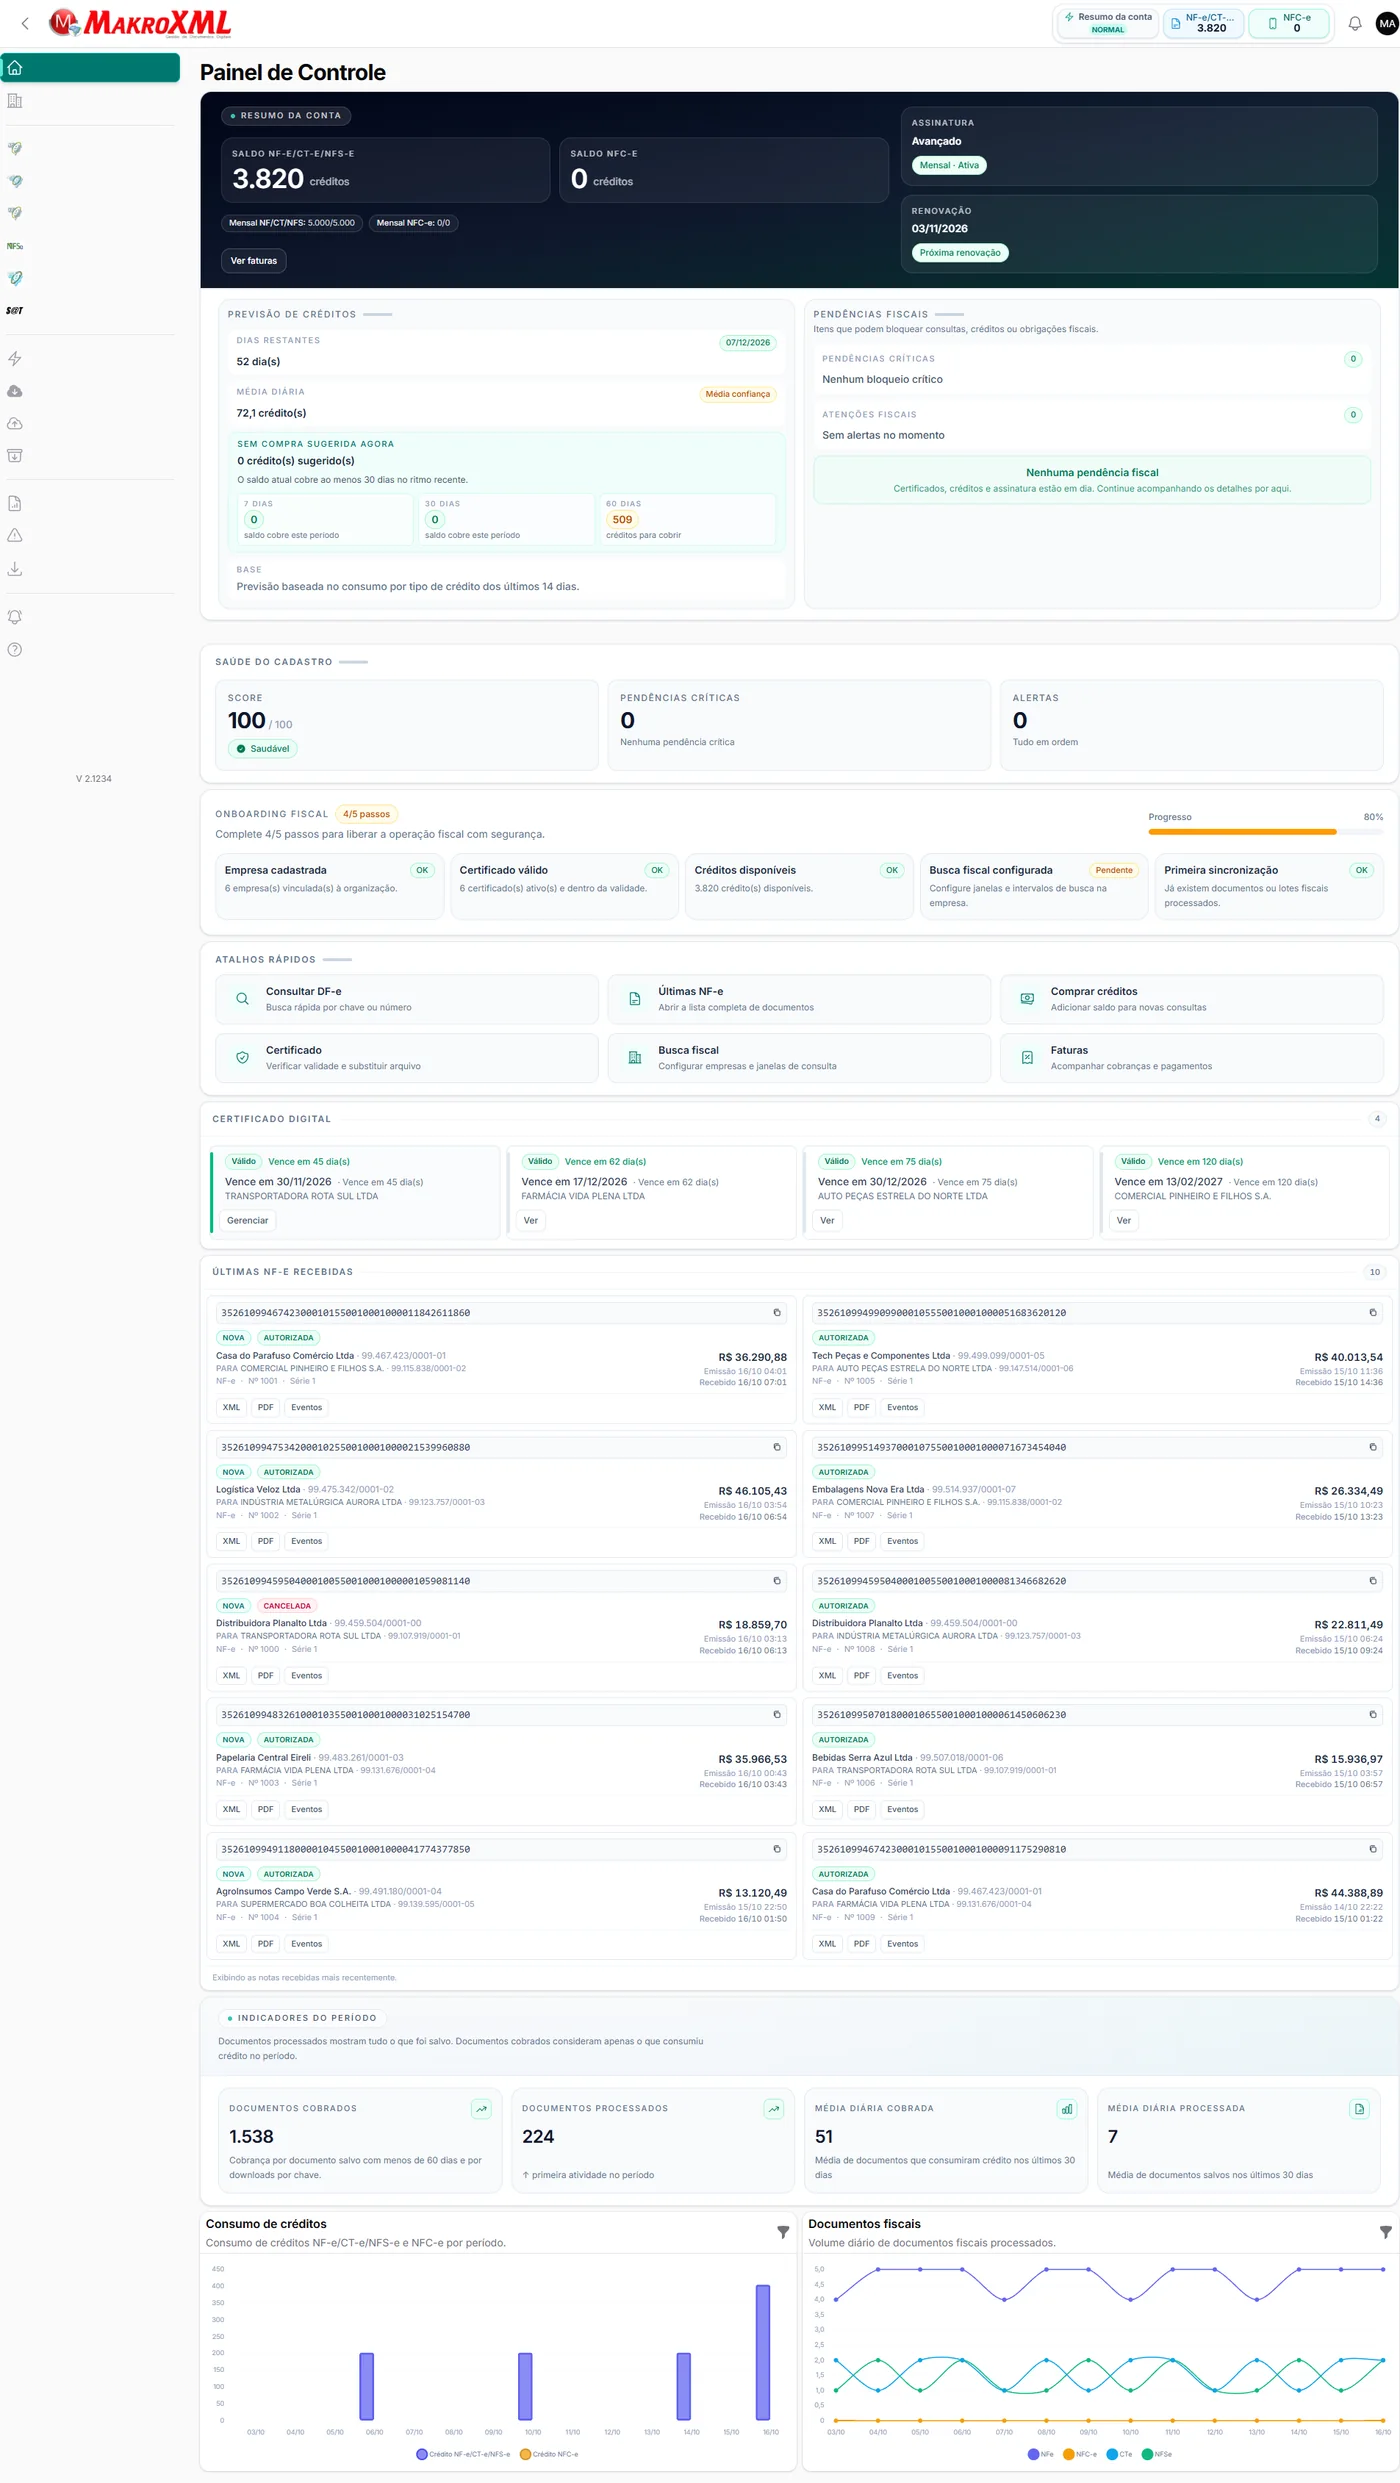This screenshot has width=1400, height=2483.
Task: Open the Busca fiscal configurada Pendente step
Action: pyautogui.click(x=1033, y=886)
